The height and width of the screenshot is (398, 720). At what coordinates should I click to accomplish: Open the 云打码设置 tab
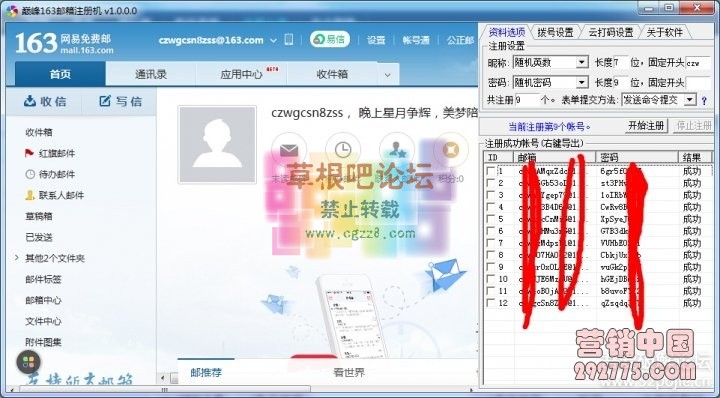point(611,32)
